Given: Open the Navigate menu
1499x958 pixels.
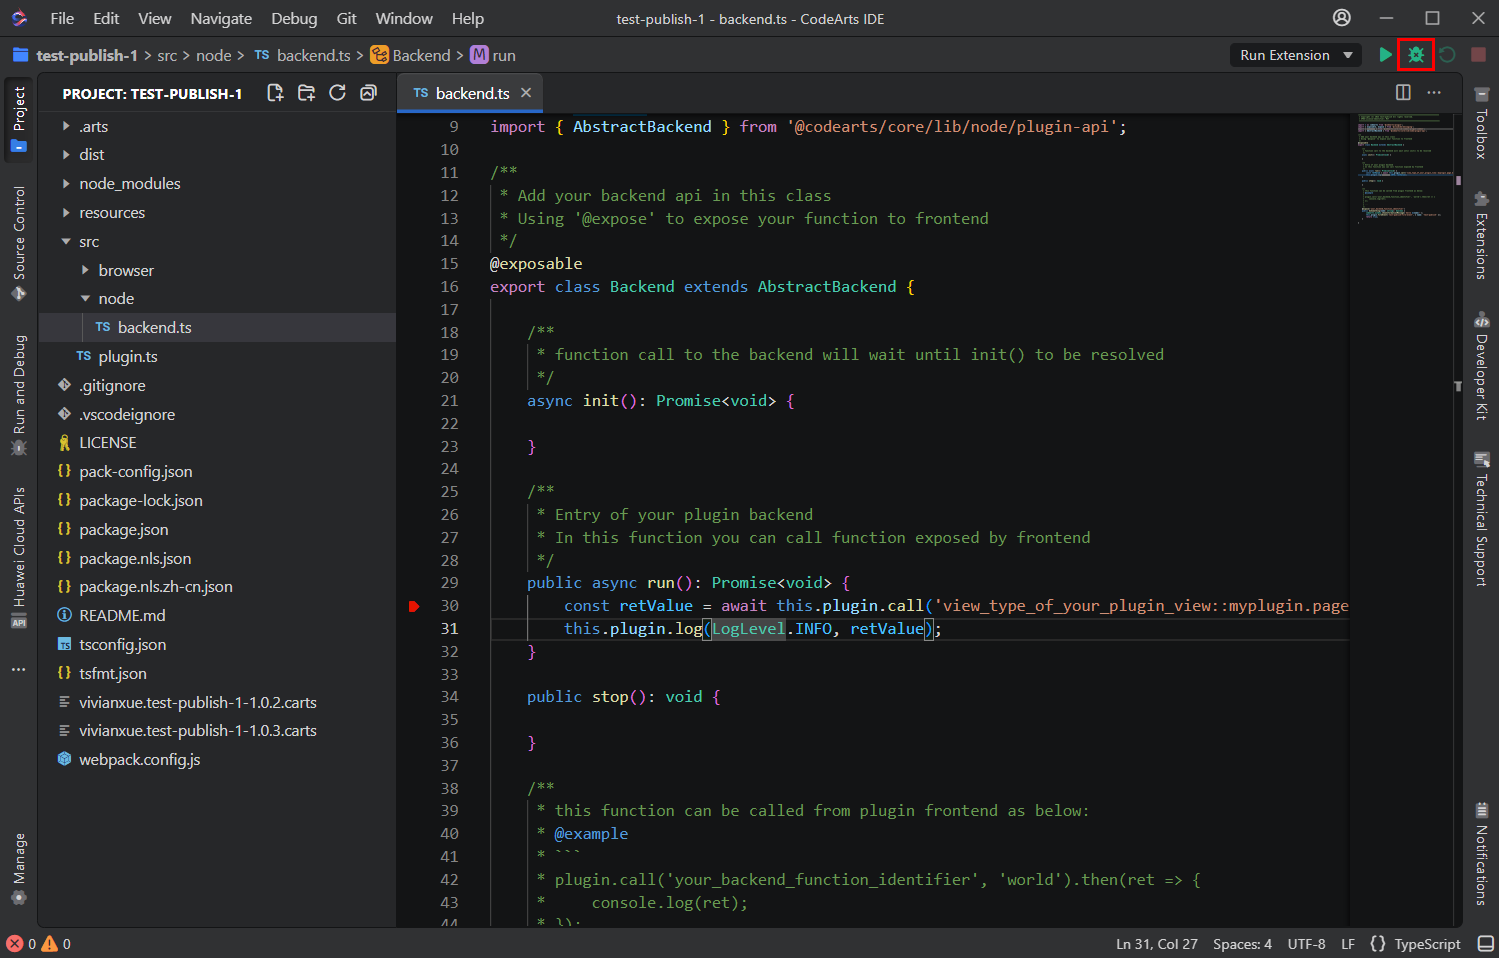Looking at the screenshot, I should click(x=221, y=18).
